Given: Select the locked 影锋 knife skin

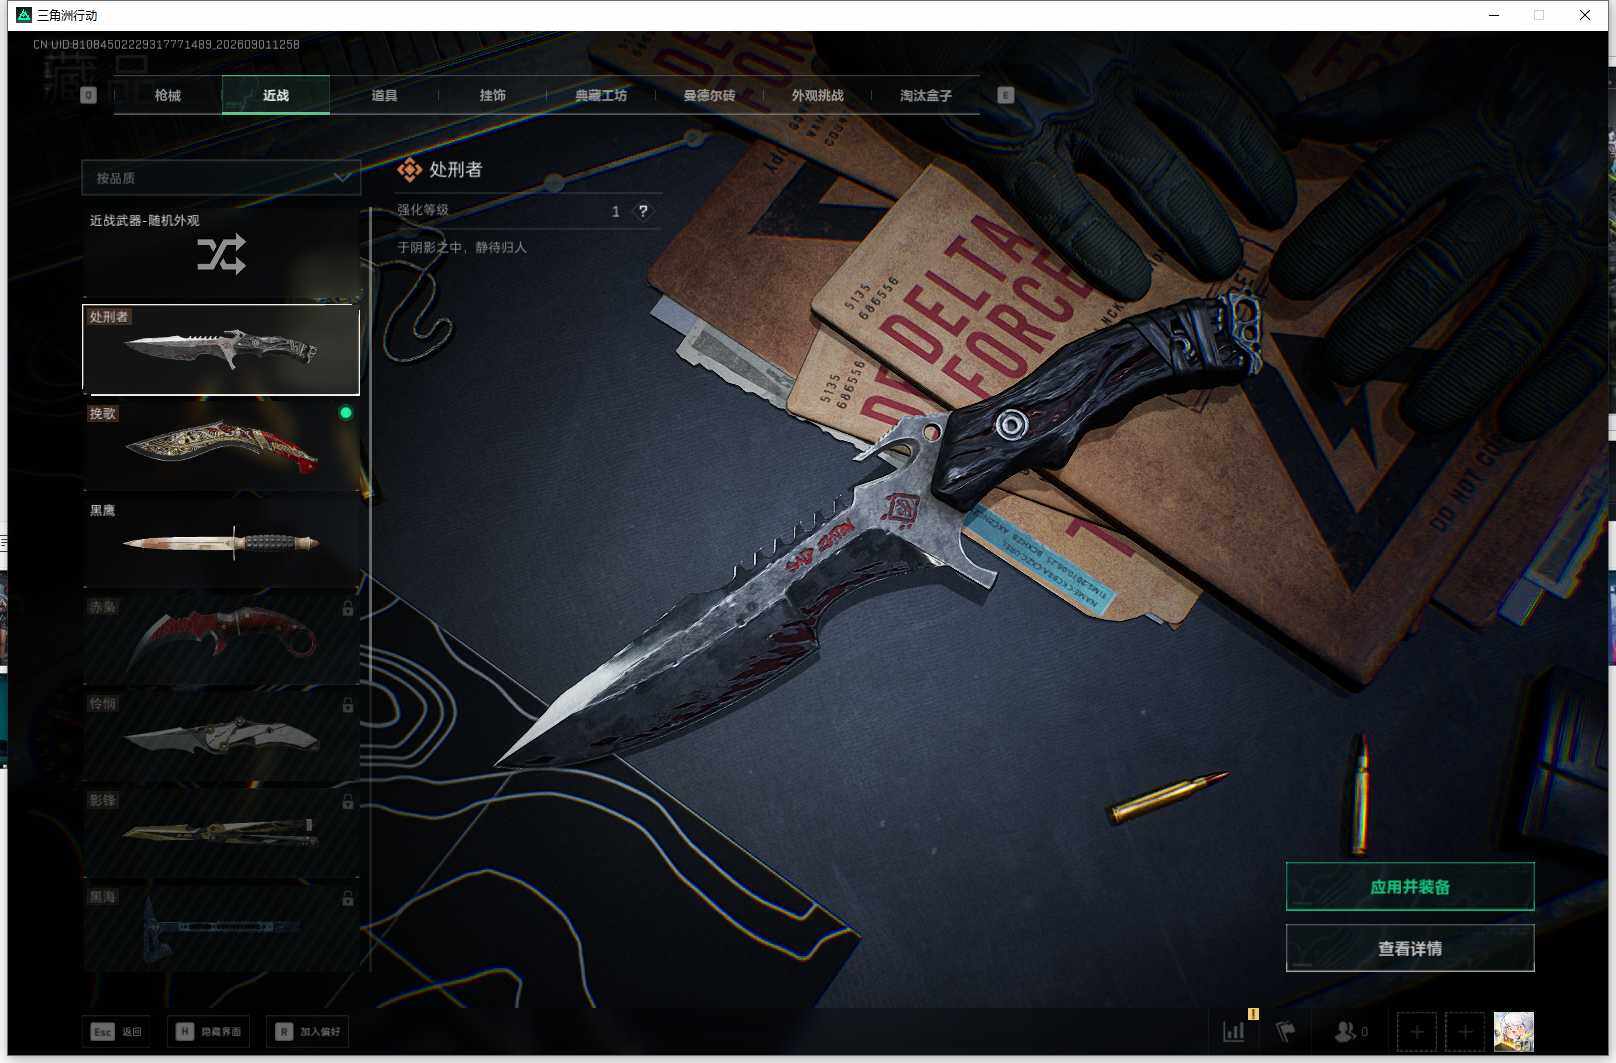Looking at the screenshot, I should click(221, 834).
